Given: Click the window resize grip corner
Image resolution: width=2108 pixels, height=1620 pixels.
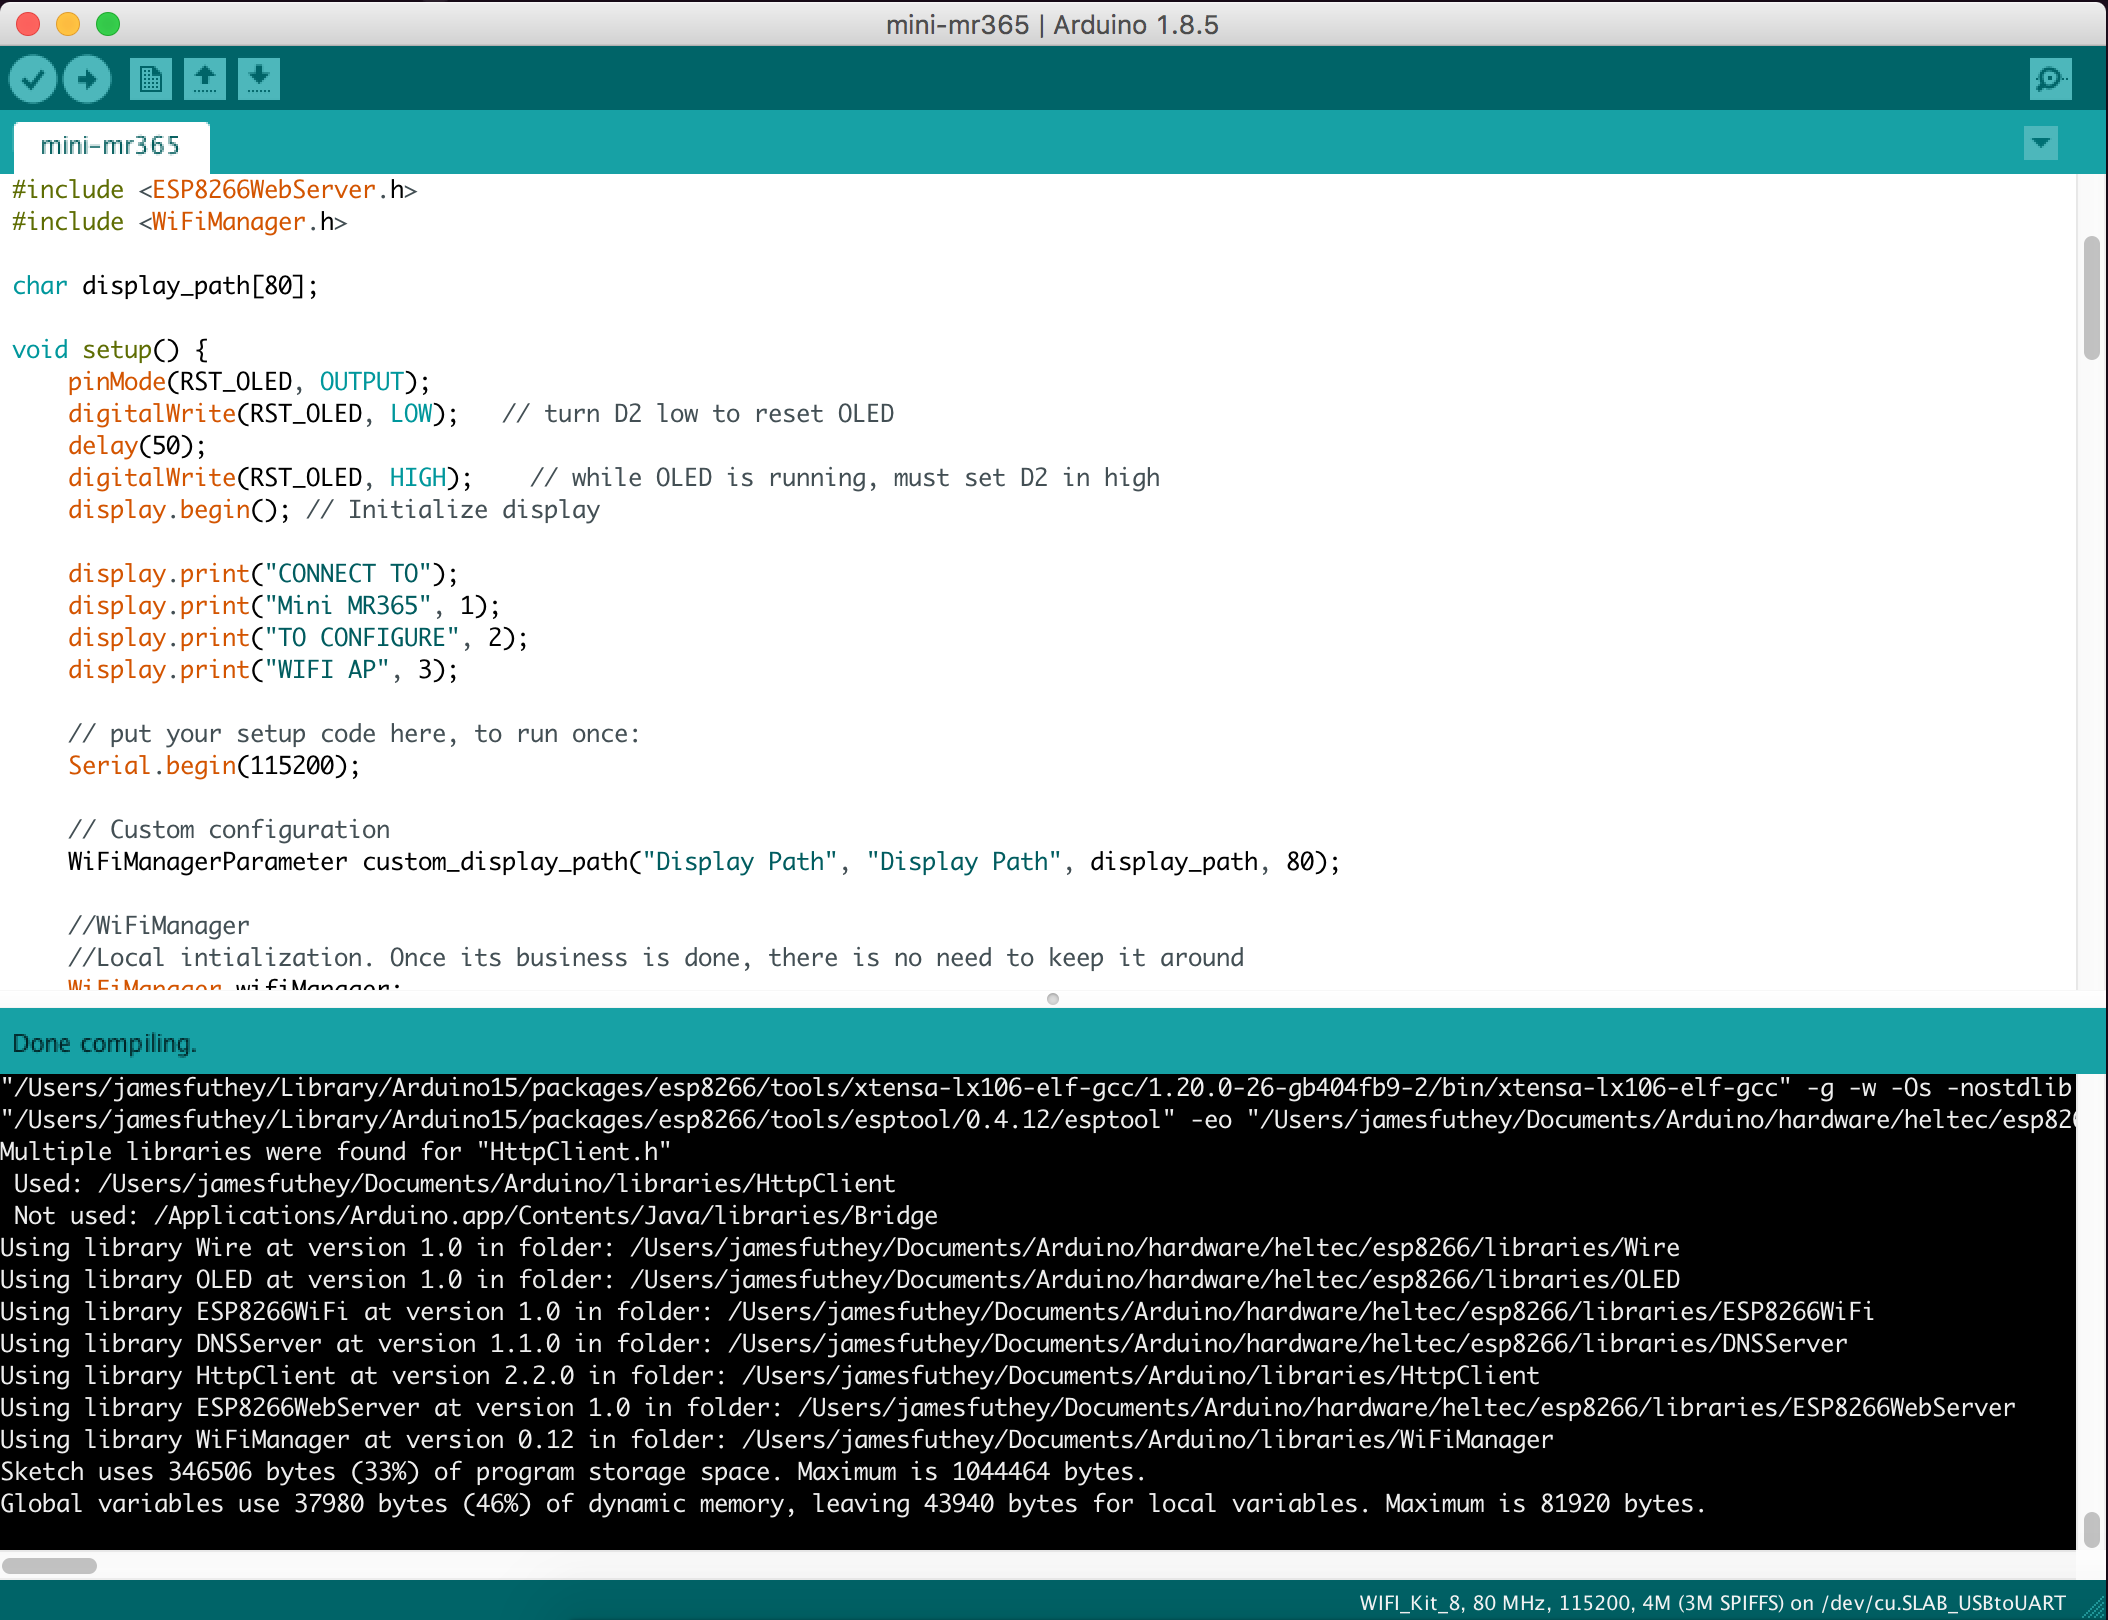Looking at the screenshot, I should [2094, 1607].
